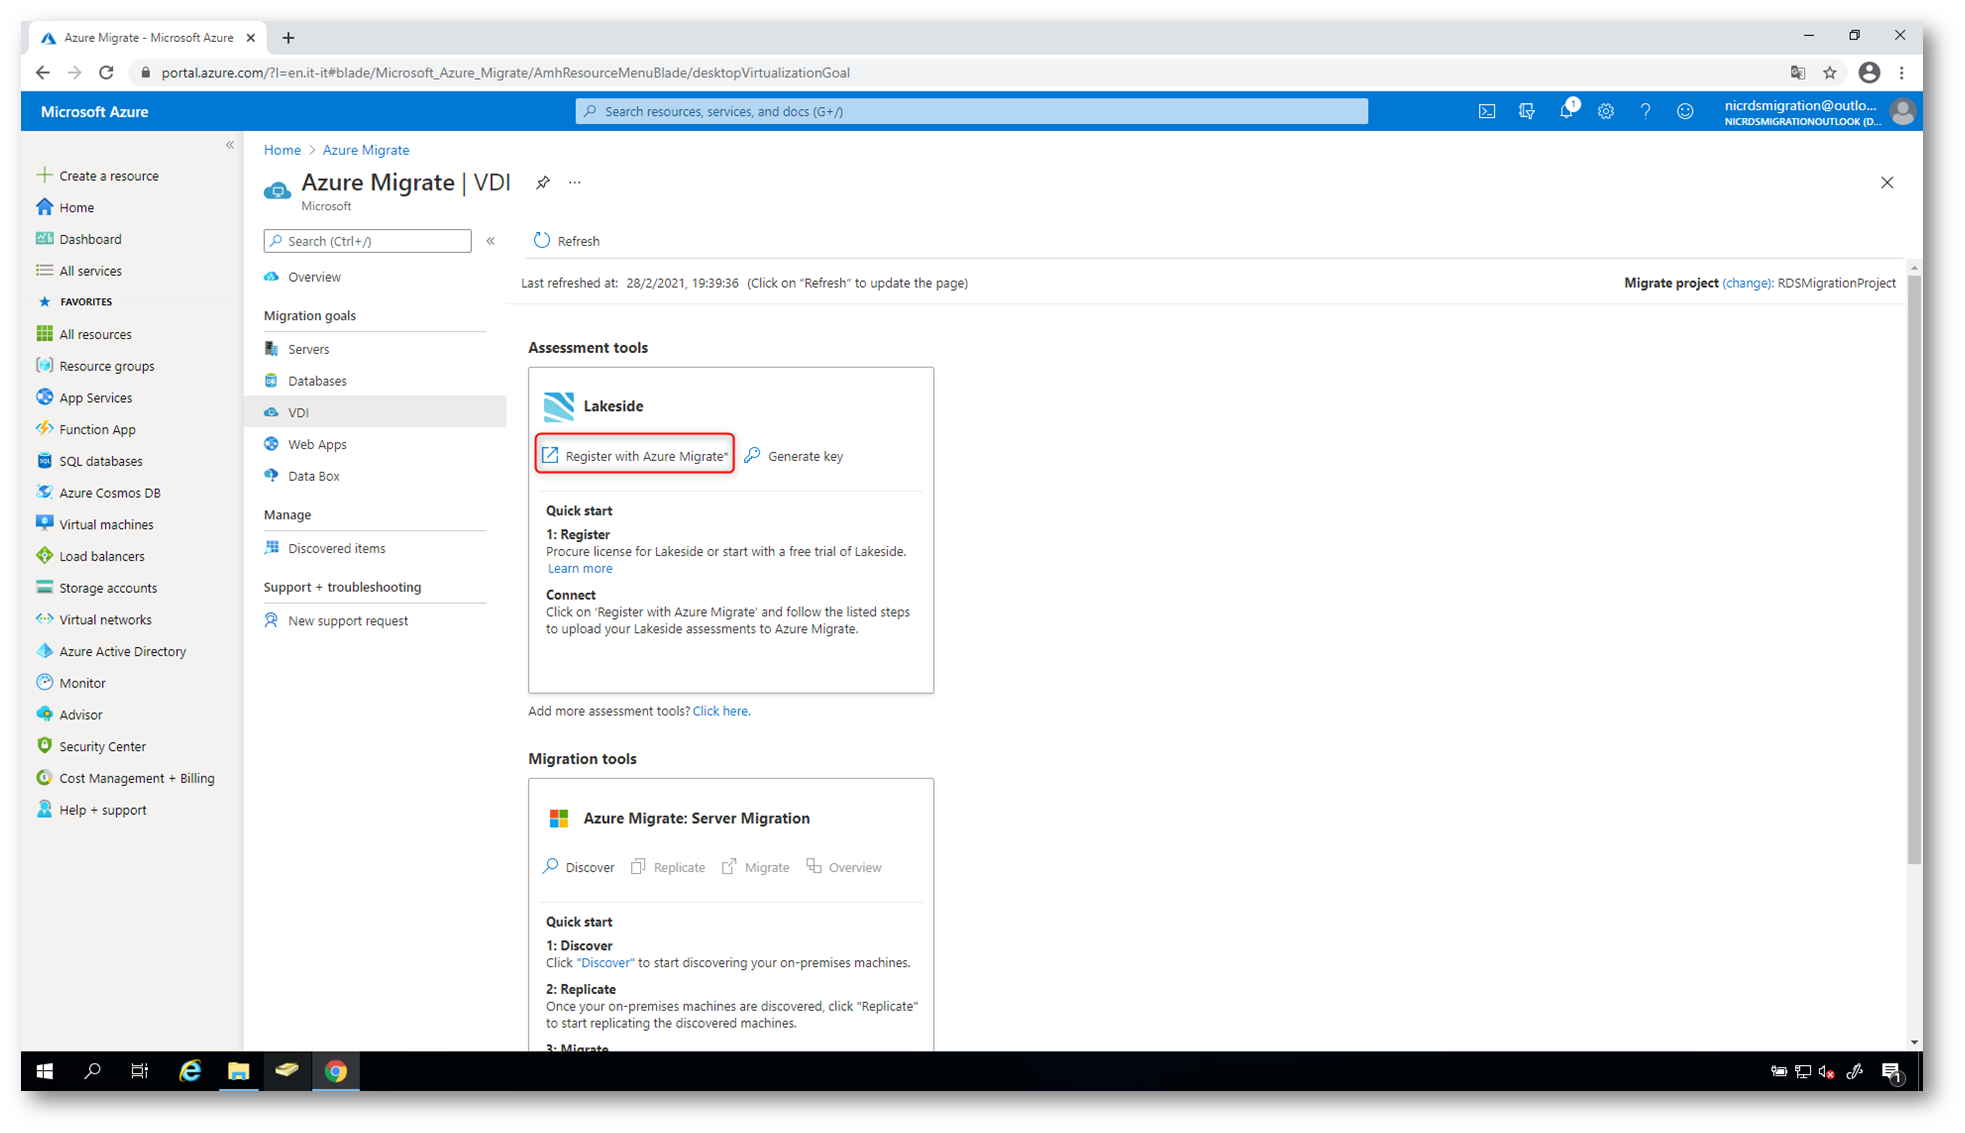Click Home breadcrumb link

click(282, 150)
